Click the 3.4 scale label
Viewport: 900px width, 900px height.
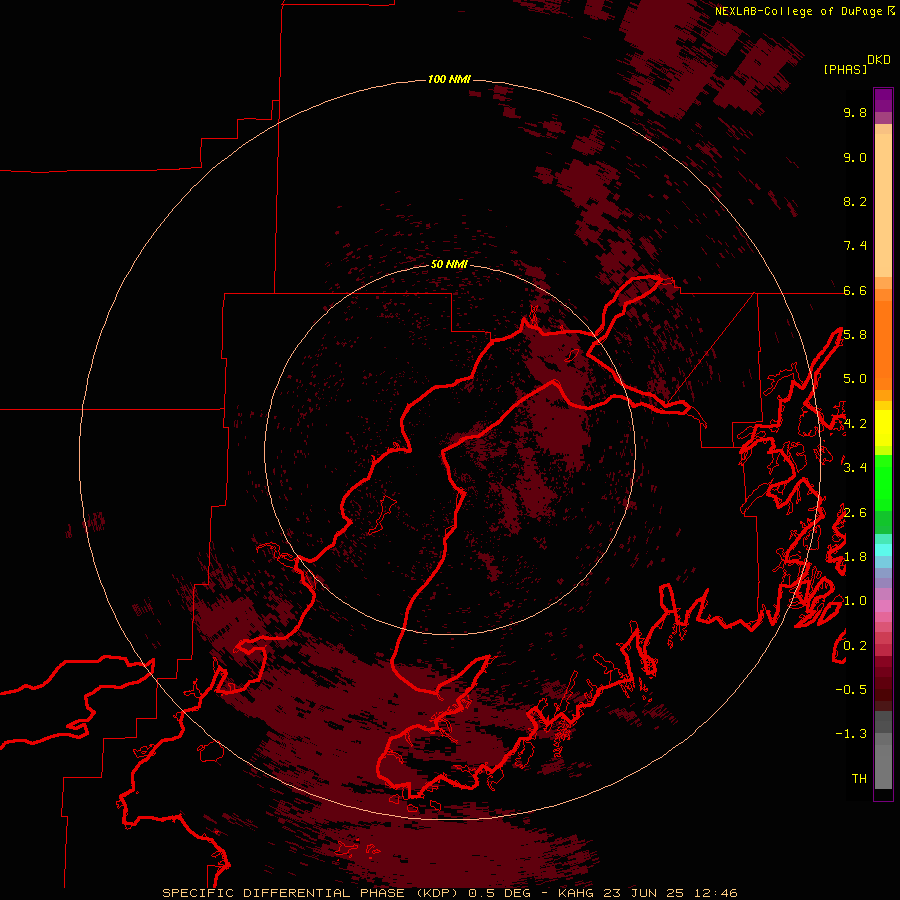tap(855, 468)
